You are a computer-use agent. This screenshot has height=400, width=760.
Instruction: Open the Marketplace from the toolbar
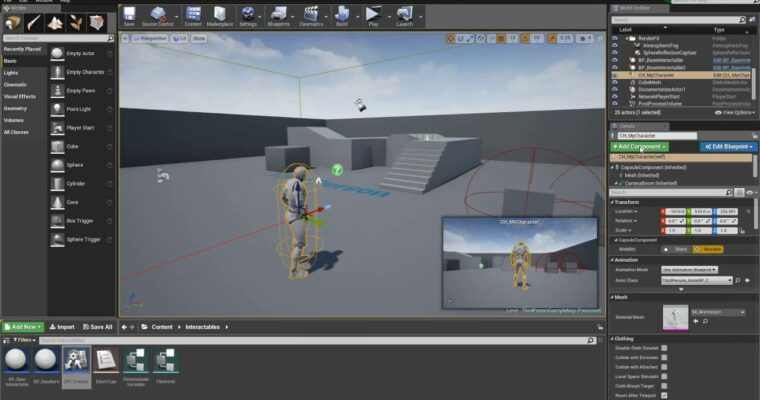click(220, 15)
